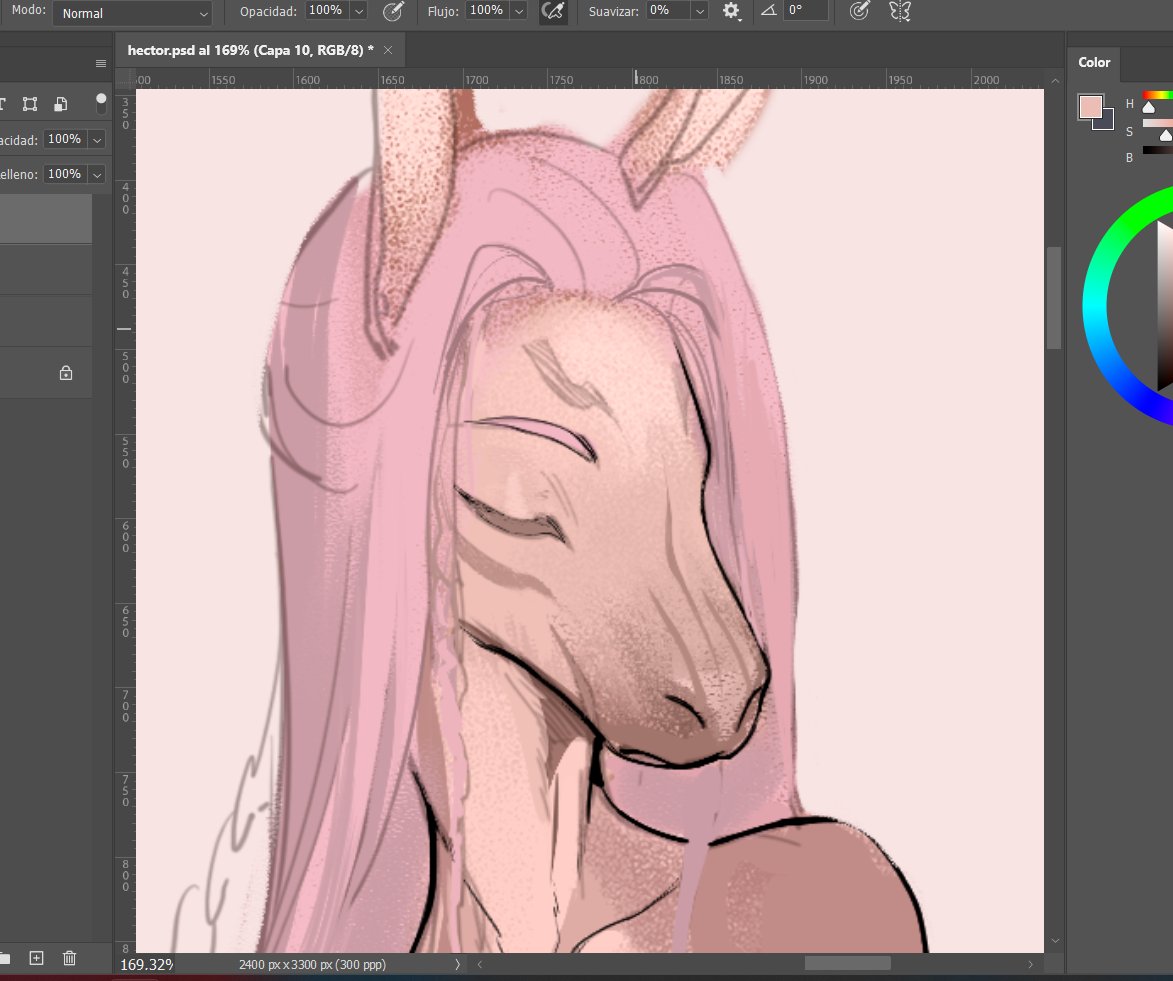Click the zoom percentage 169.32% field

[147, 965]
